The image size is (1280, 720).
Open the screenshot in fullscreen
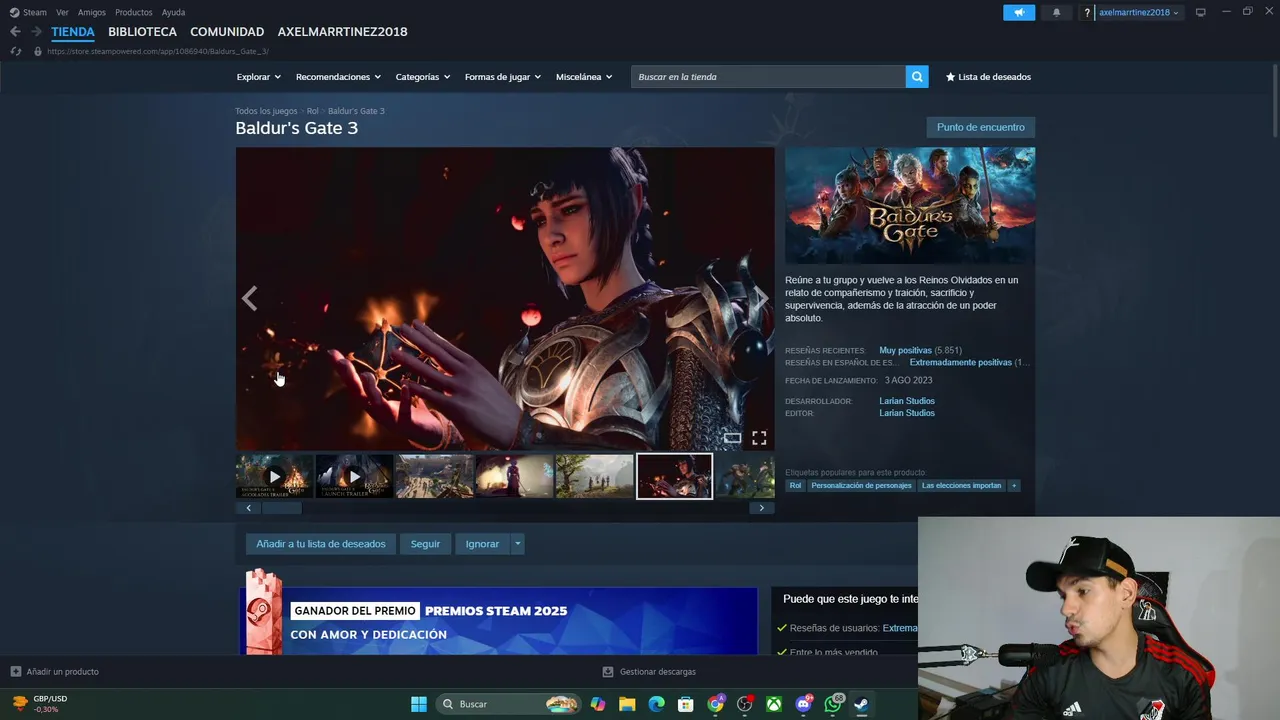[759, 438]
